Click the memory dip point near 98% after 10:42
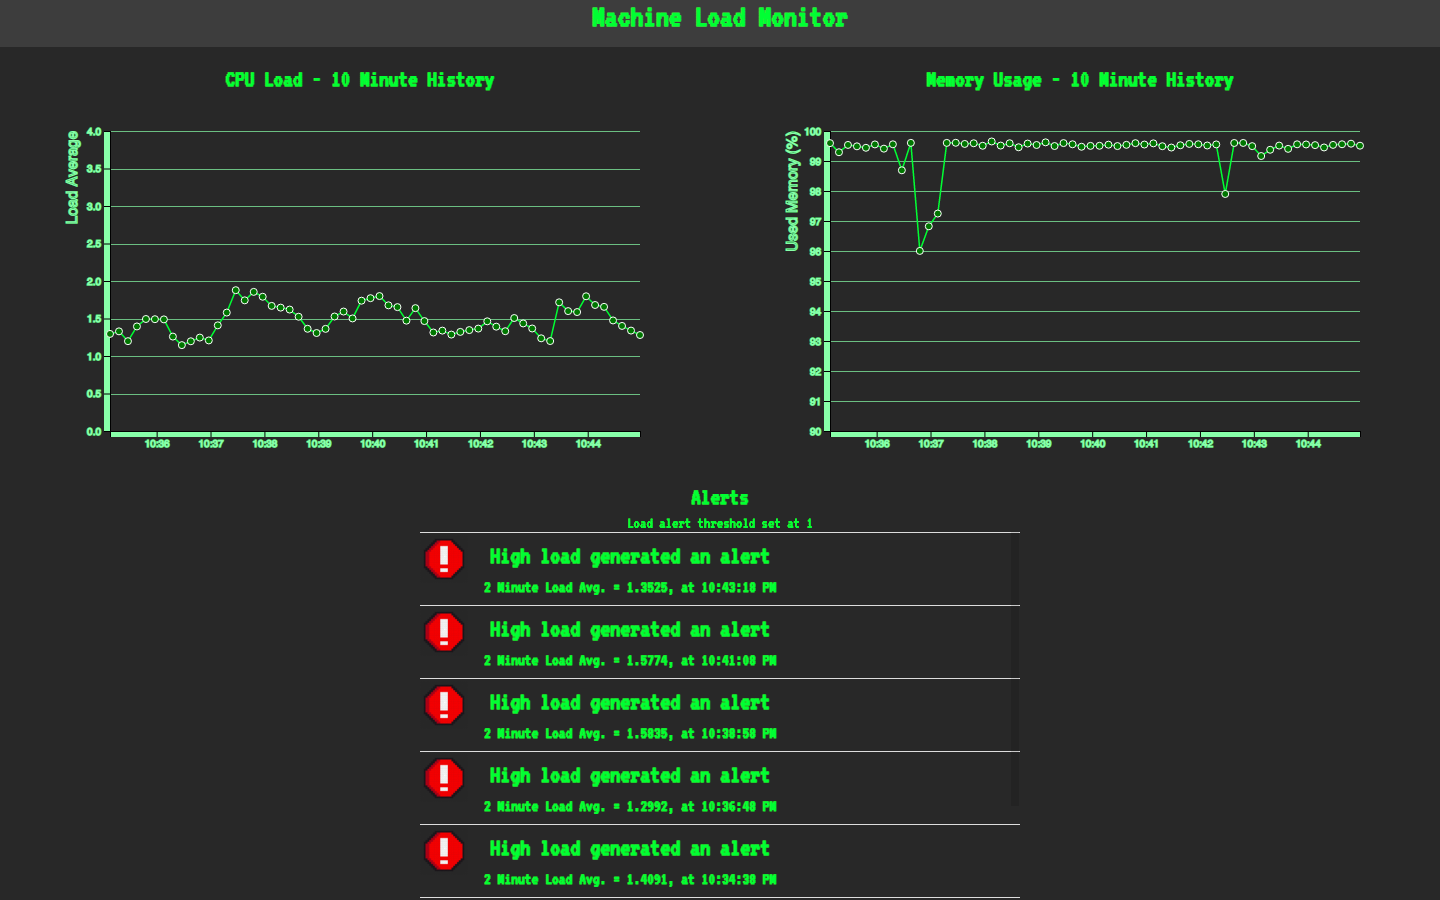The image size is (1440, 900). (x=1225, y=194)
